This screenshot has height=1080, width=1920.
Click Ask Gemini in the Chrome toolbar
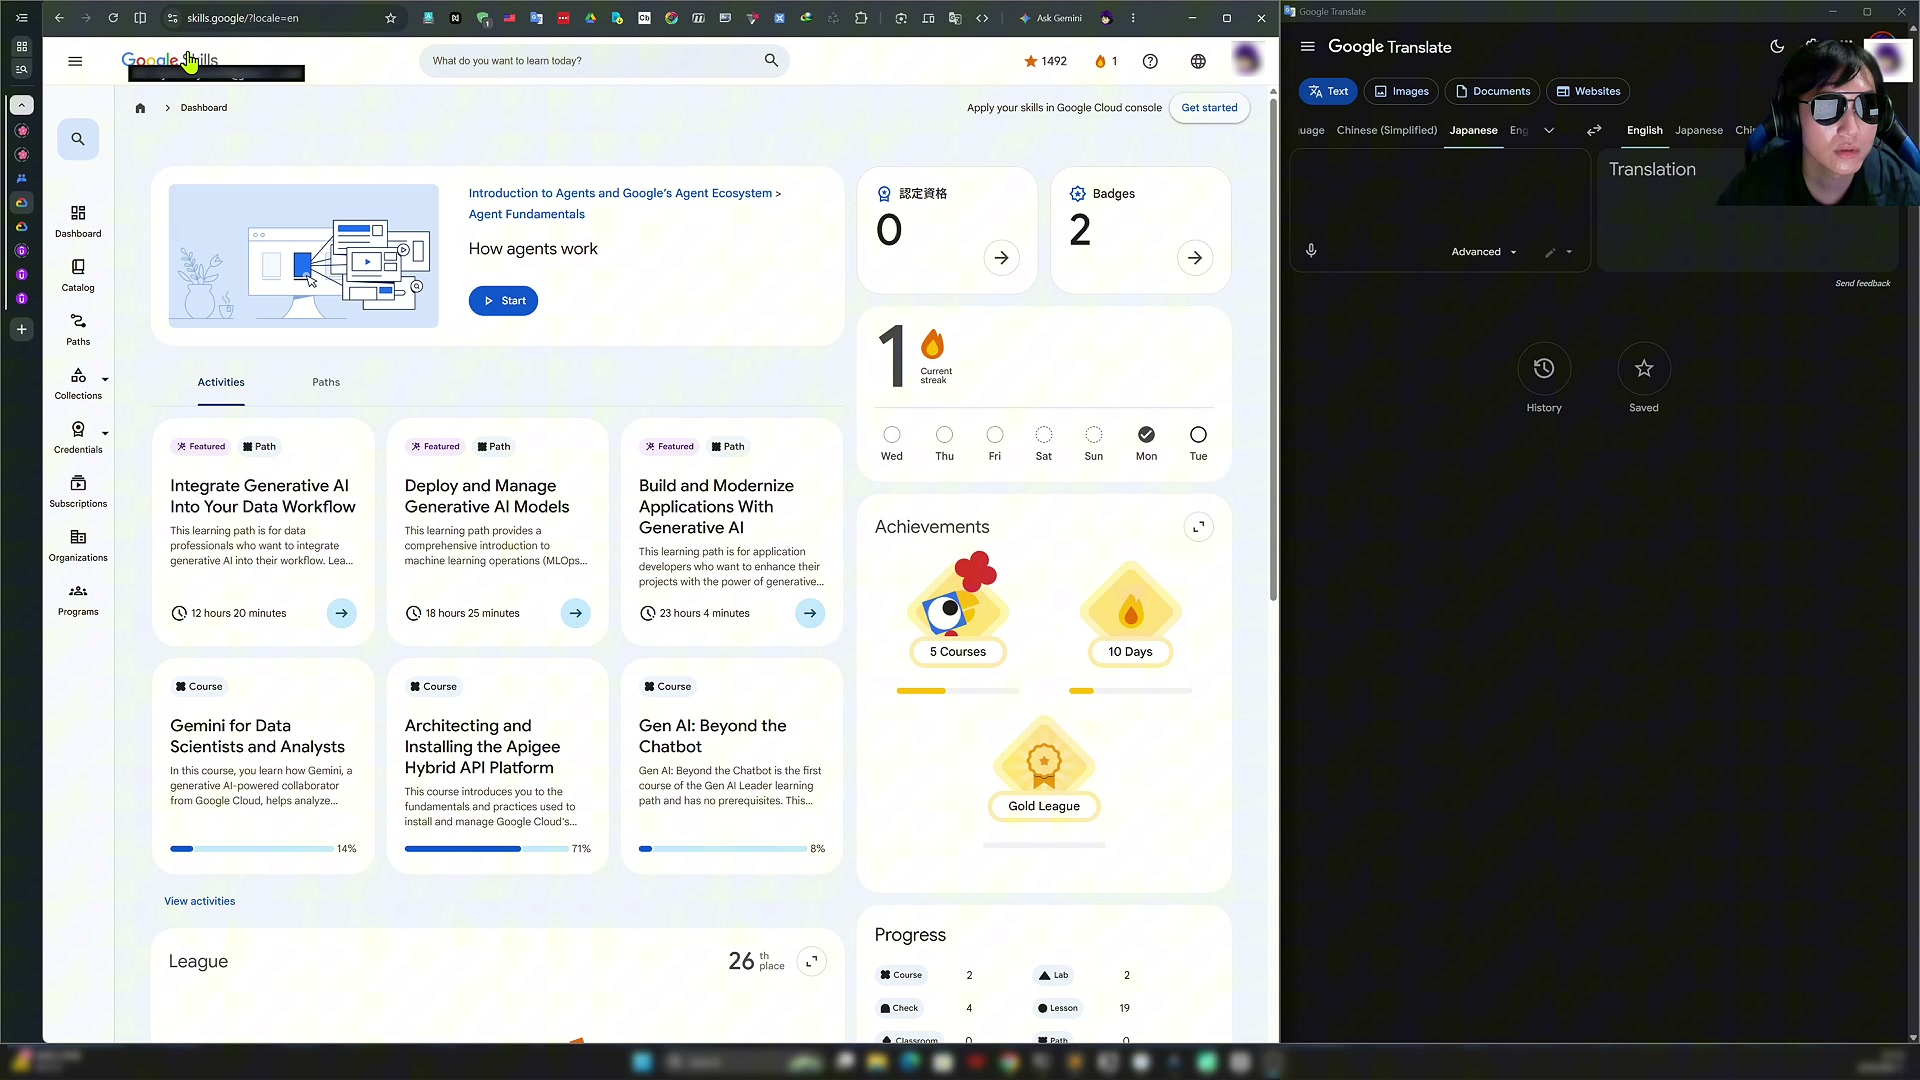[x=1050, y=18]
